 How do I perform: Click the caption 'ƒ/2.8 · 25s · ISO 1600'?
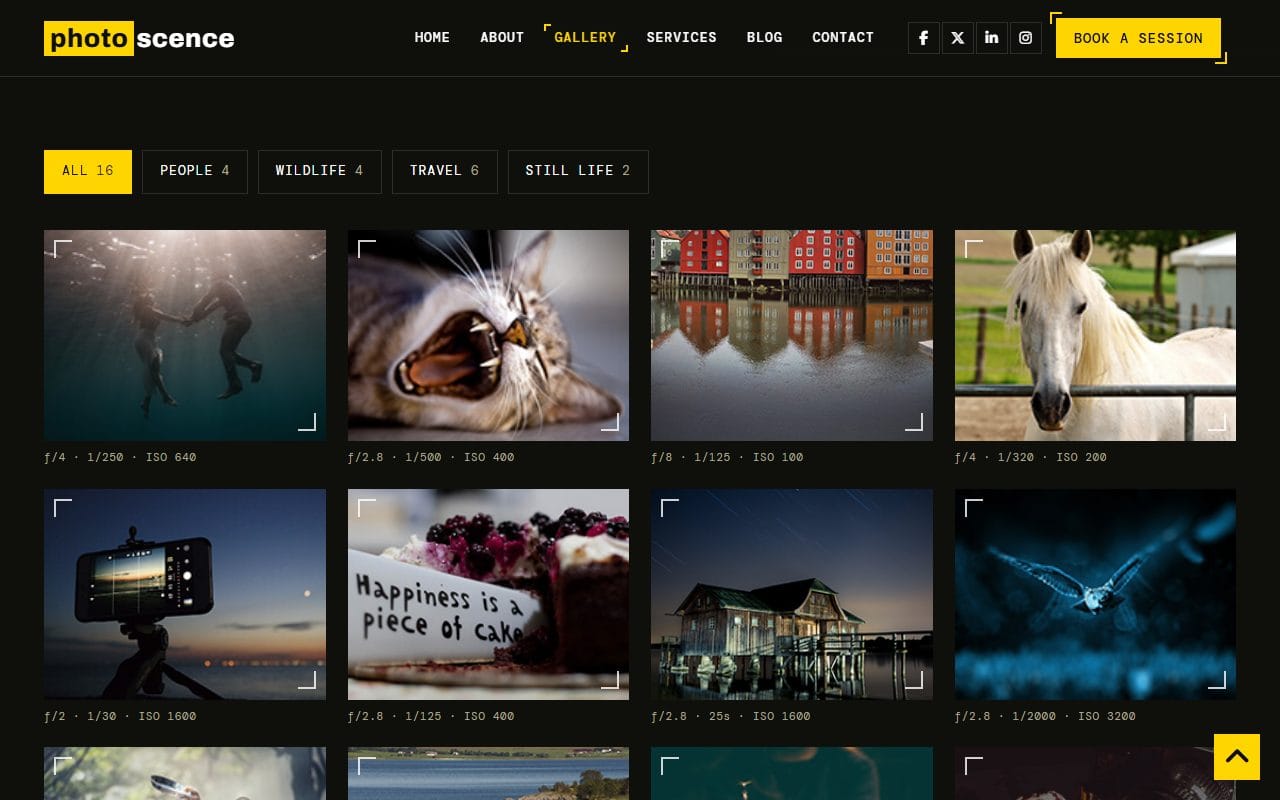[731, 716]
